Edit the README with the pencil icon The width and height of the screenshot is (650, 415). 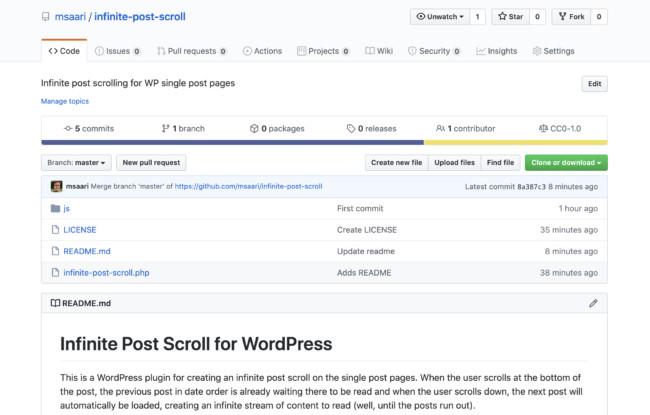point(593,303)
